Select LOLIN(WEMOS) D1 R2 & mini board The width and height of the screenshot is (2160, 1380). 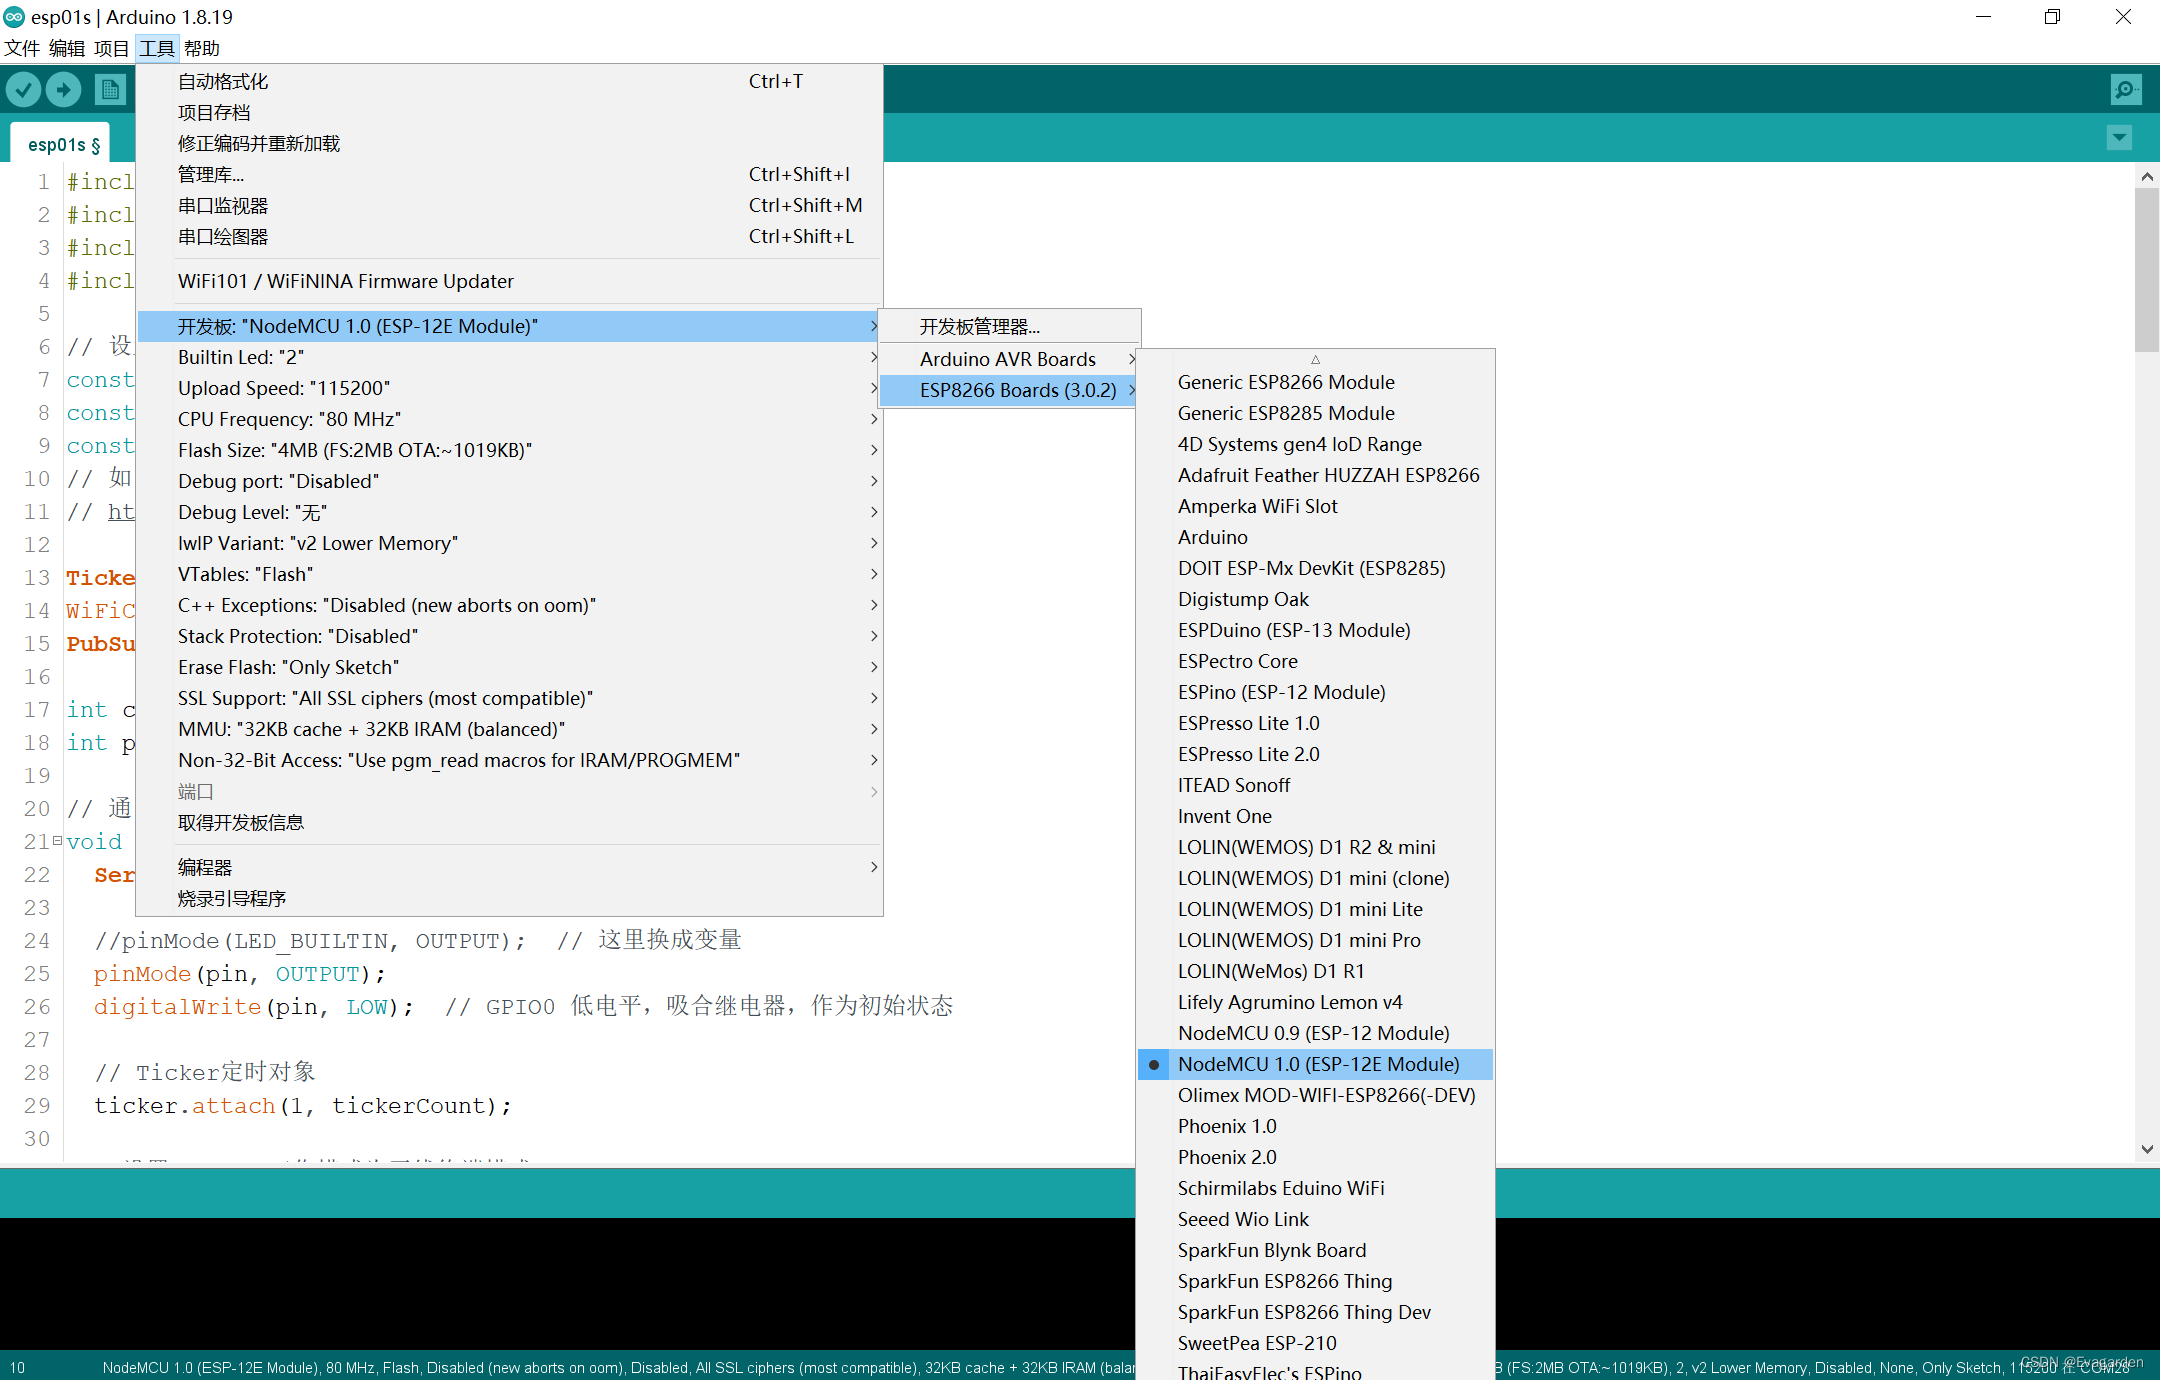pos(1316,848)
